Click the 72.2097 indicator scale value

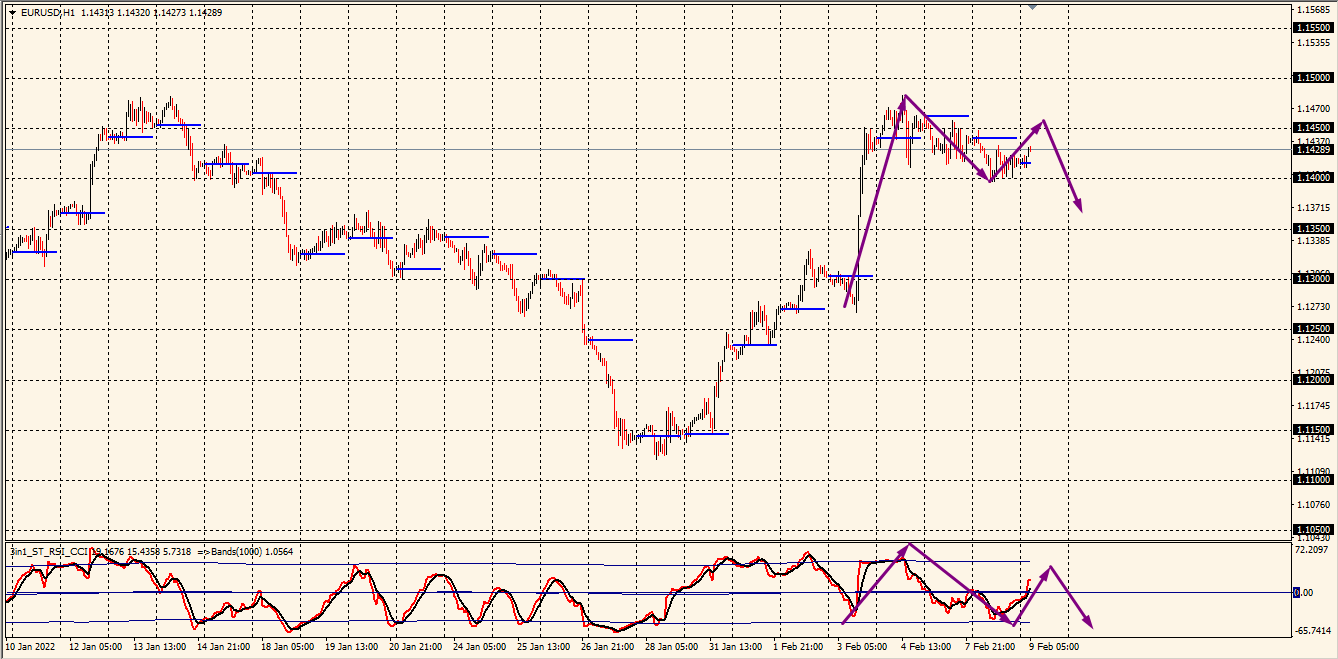coord(1312,551)
